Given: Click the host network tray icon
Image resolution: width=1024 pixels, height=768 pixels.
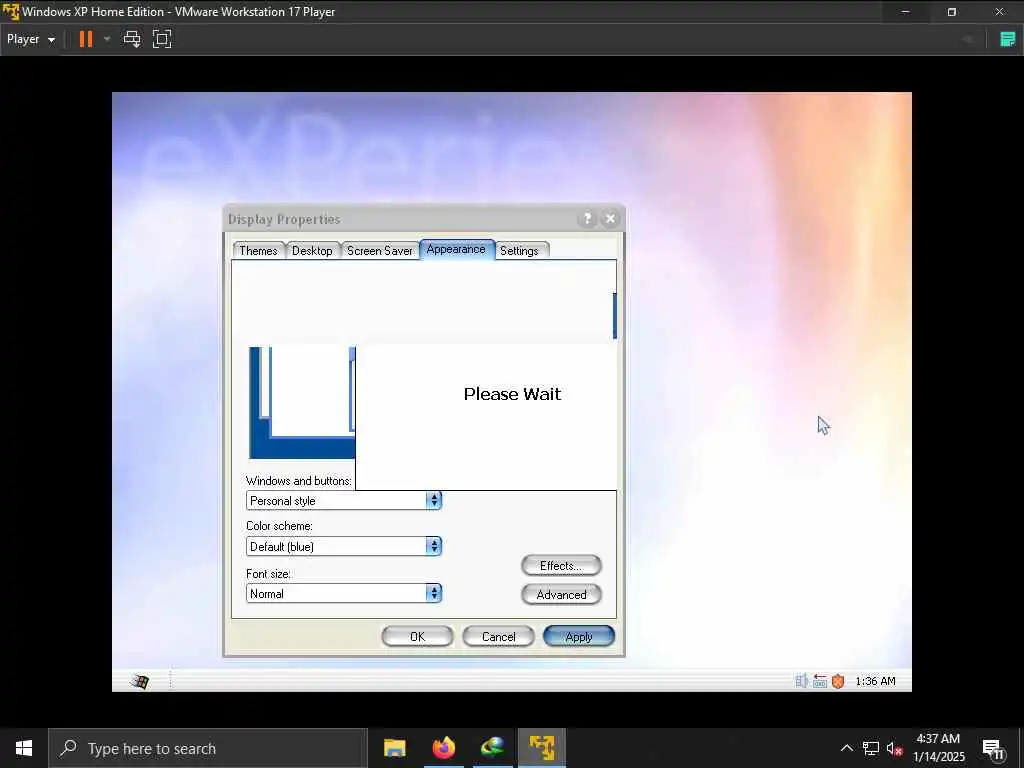Looking at the screenshot, I should pyautogui.click(x=871, y=748).
